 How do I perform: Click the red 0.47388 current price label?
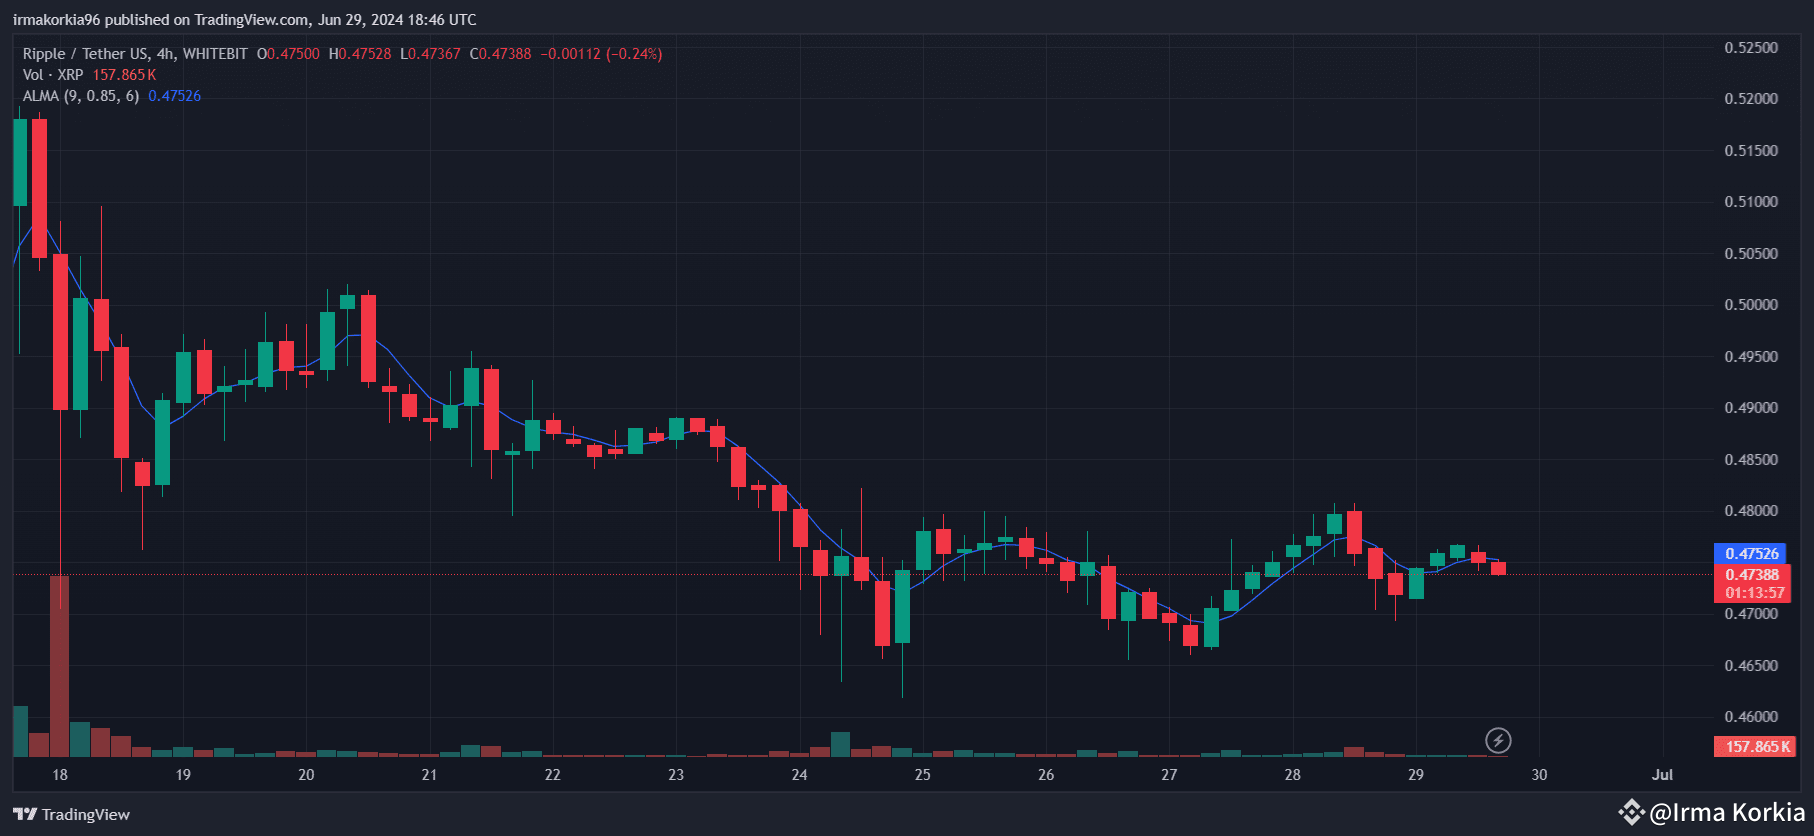coord(1752,575)
